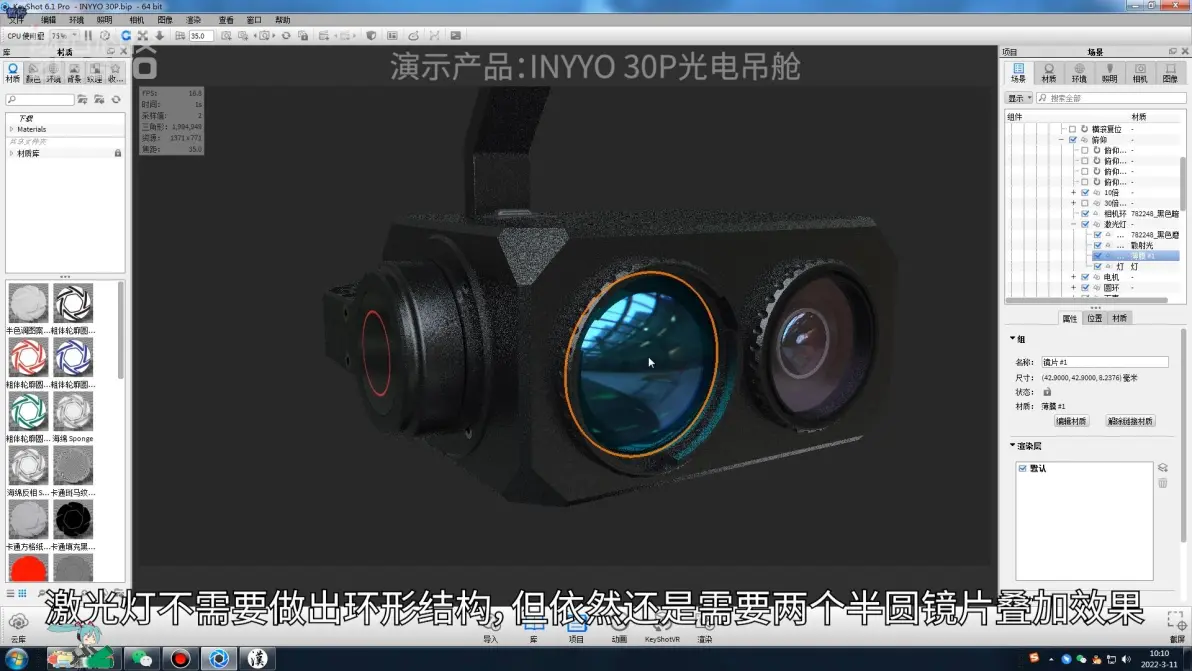Screen dimensions: 1192x671
Task: Open the 编辑 menu
Action: (x=49, y=20)
